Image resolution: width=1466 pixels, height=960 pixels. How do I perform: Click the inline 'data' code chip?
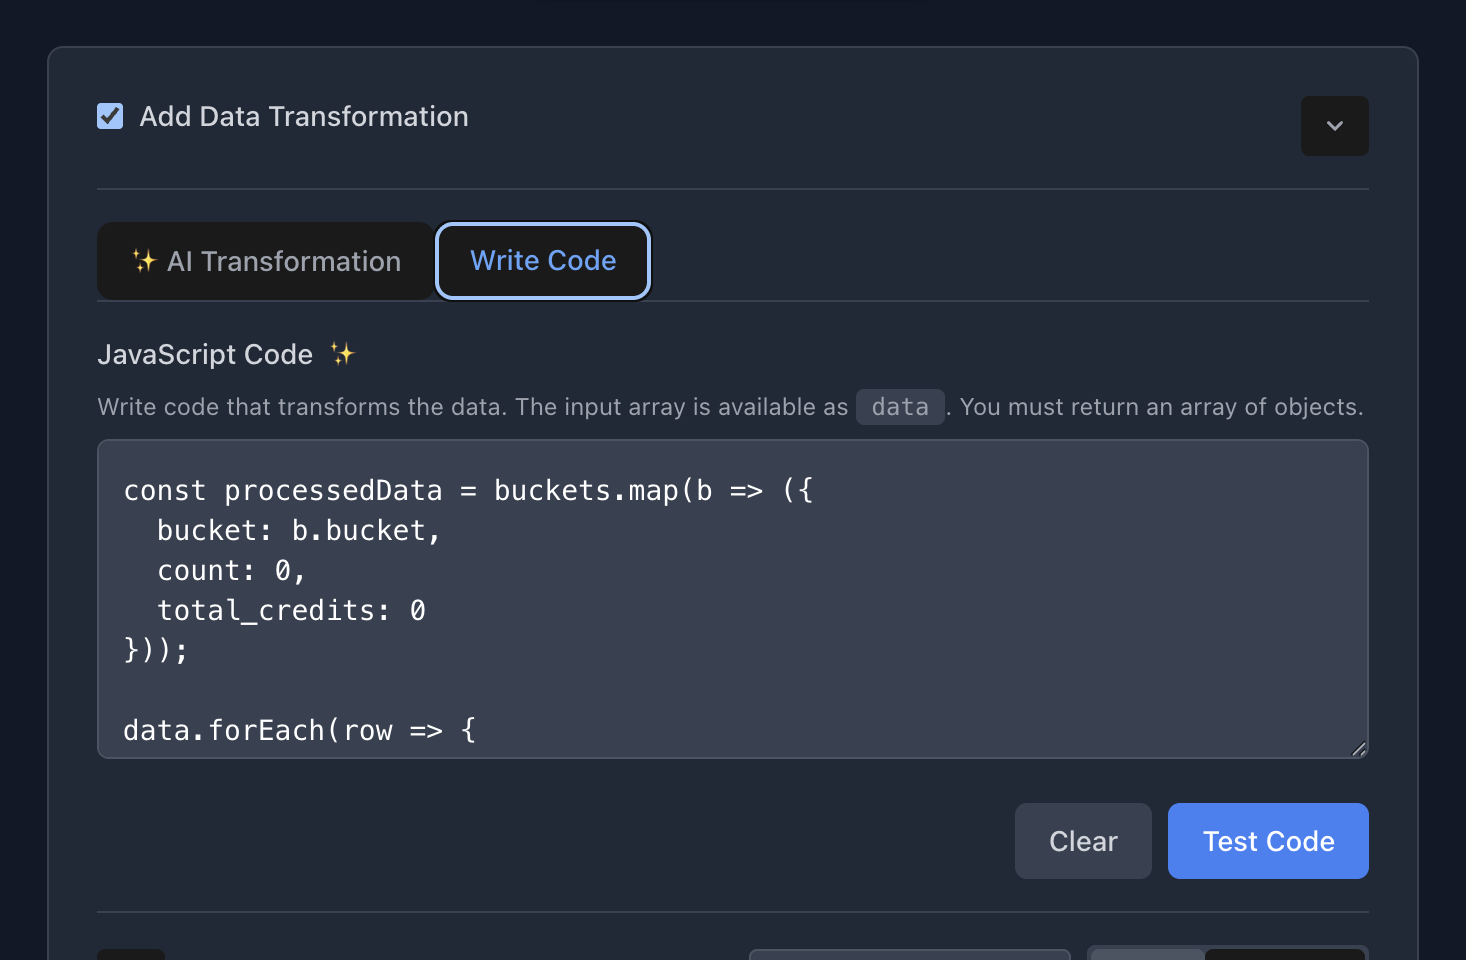899,407
